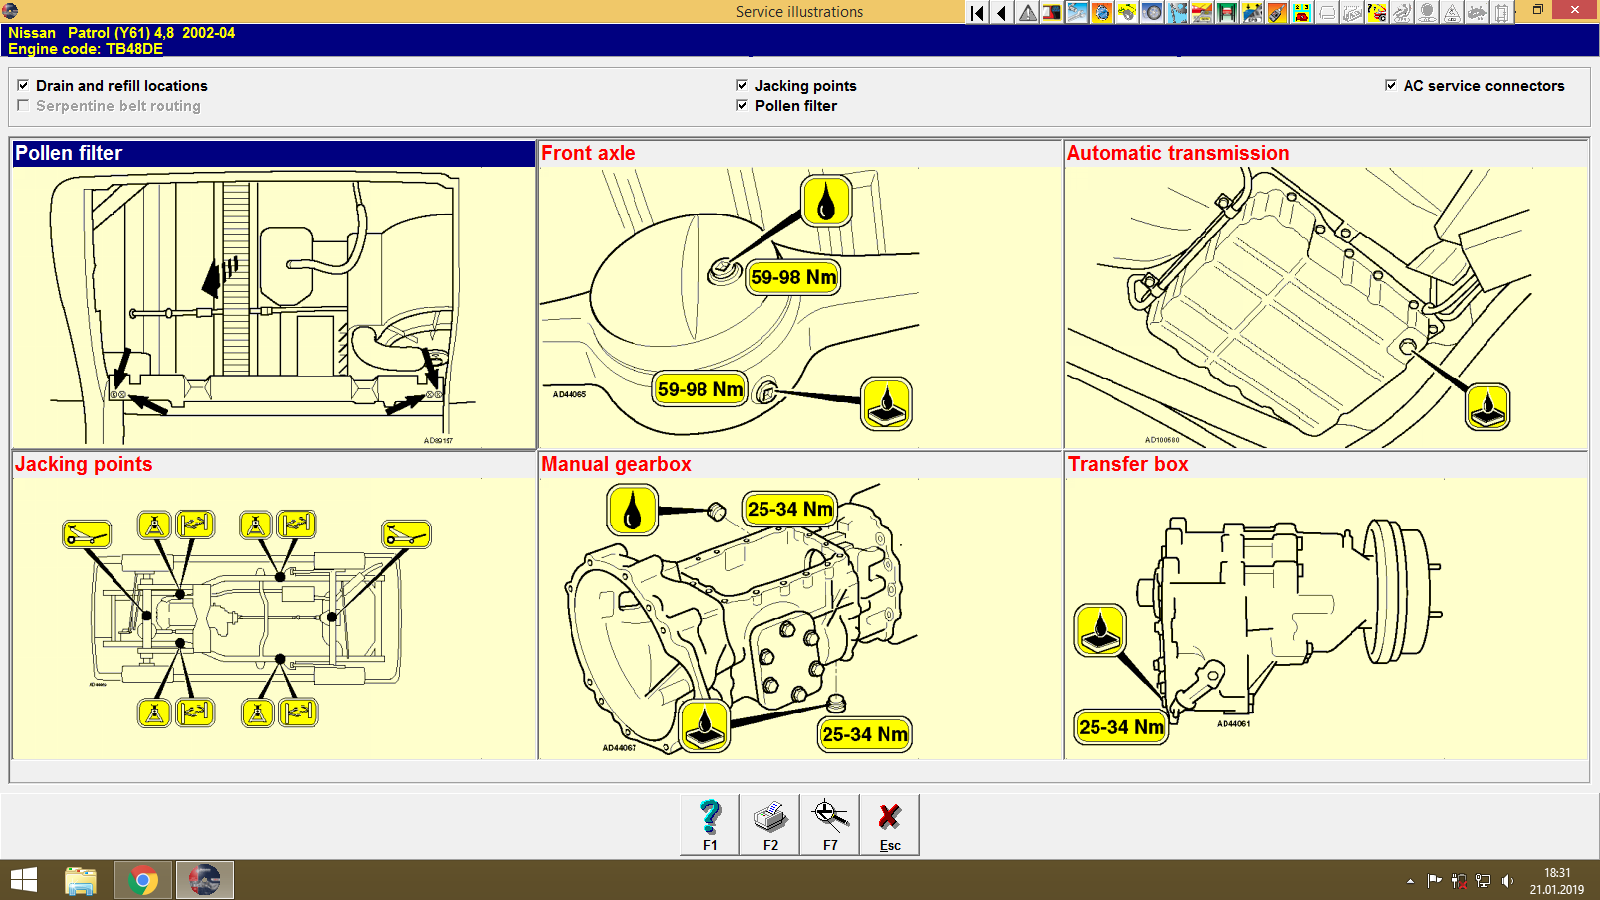Screen dimensions: 1600x900
Task: Open Google Chrome from the taskbar
Action: point(142,880)
